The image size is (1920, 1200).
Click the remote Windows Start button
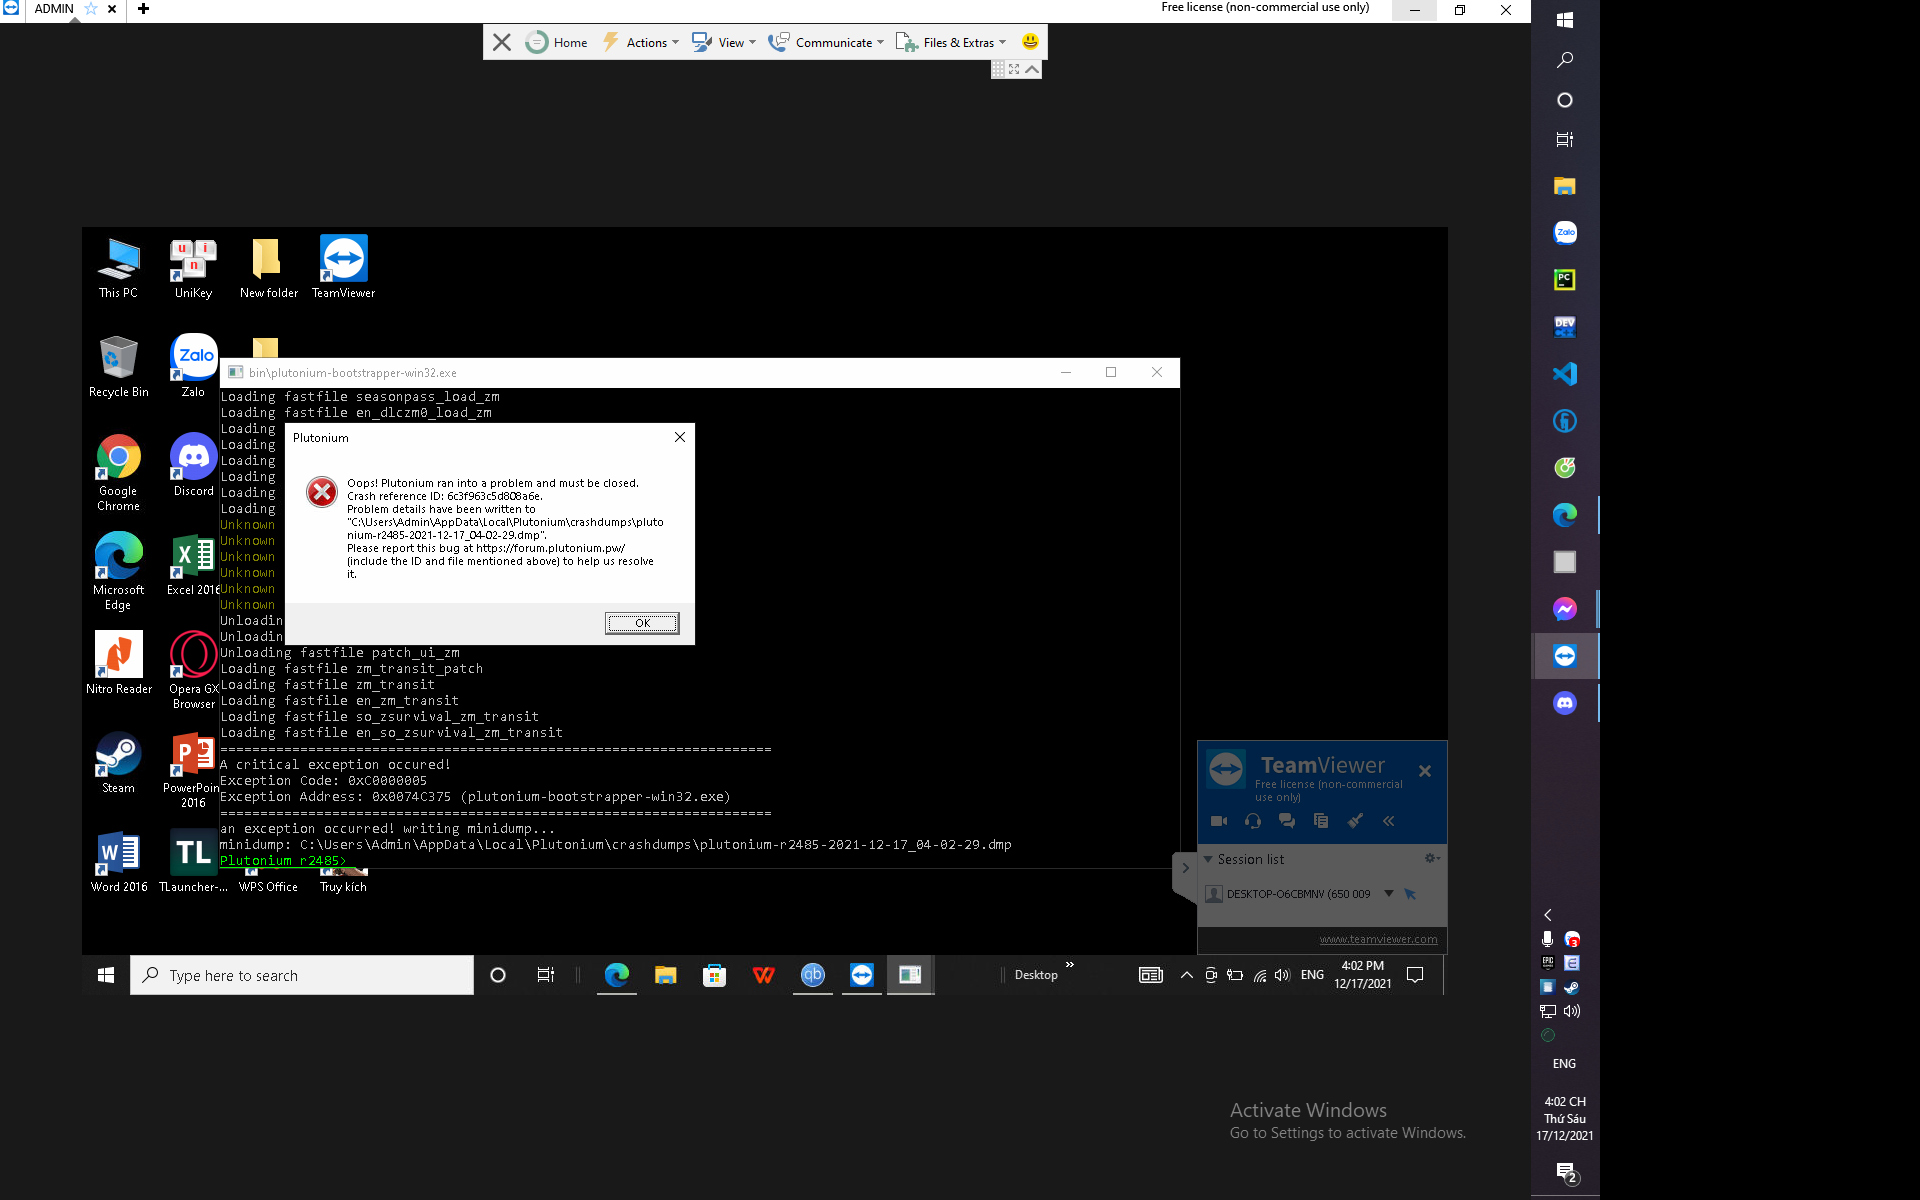pyautogui.click(x=106, y=975)
